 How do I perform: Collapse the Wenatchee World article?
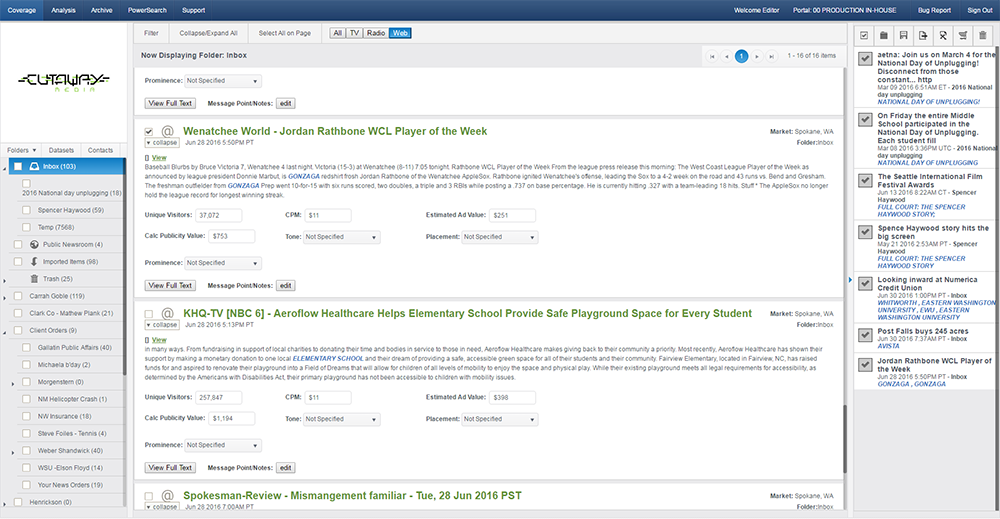pyautogui.click(x=162, y=143)
